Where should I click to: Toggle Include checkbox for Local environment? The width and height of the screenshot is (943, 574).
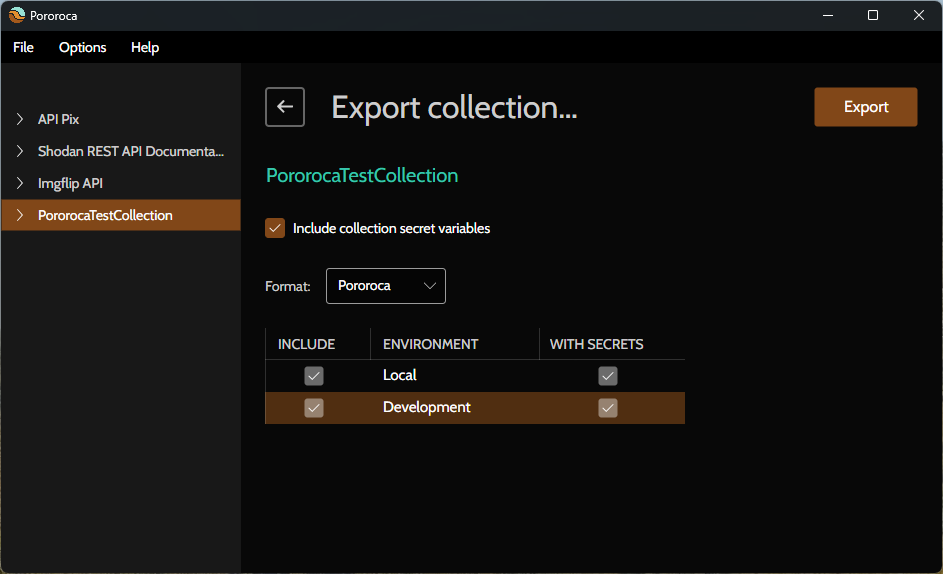[314, 376]
